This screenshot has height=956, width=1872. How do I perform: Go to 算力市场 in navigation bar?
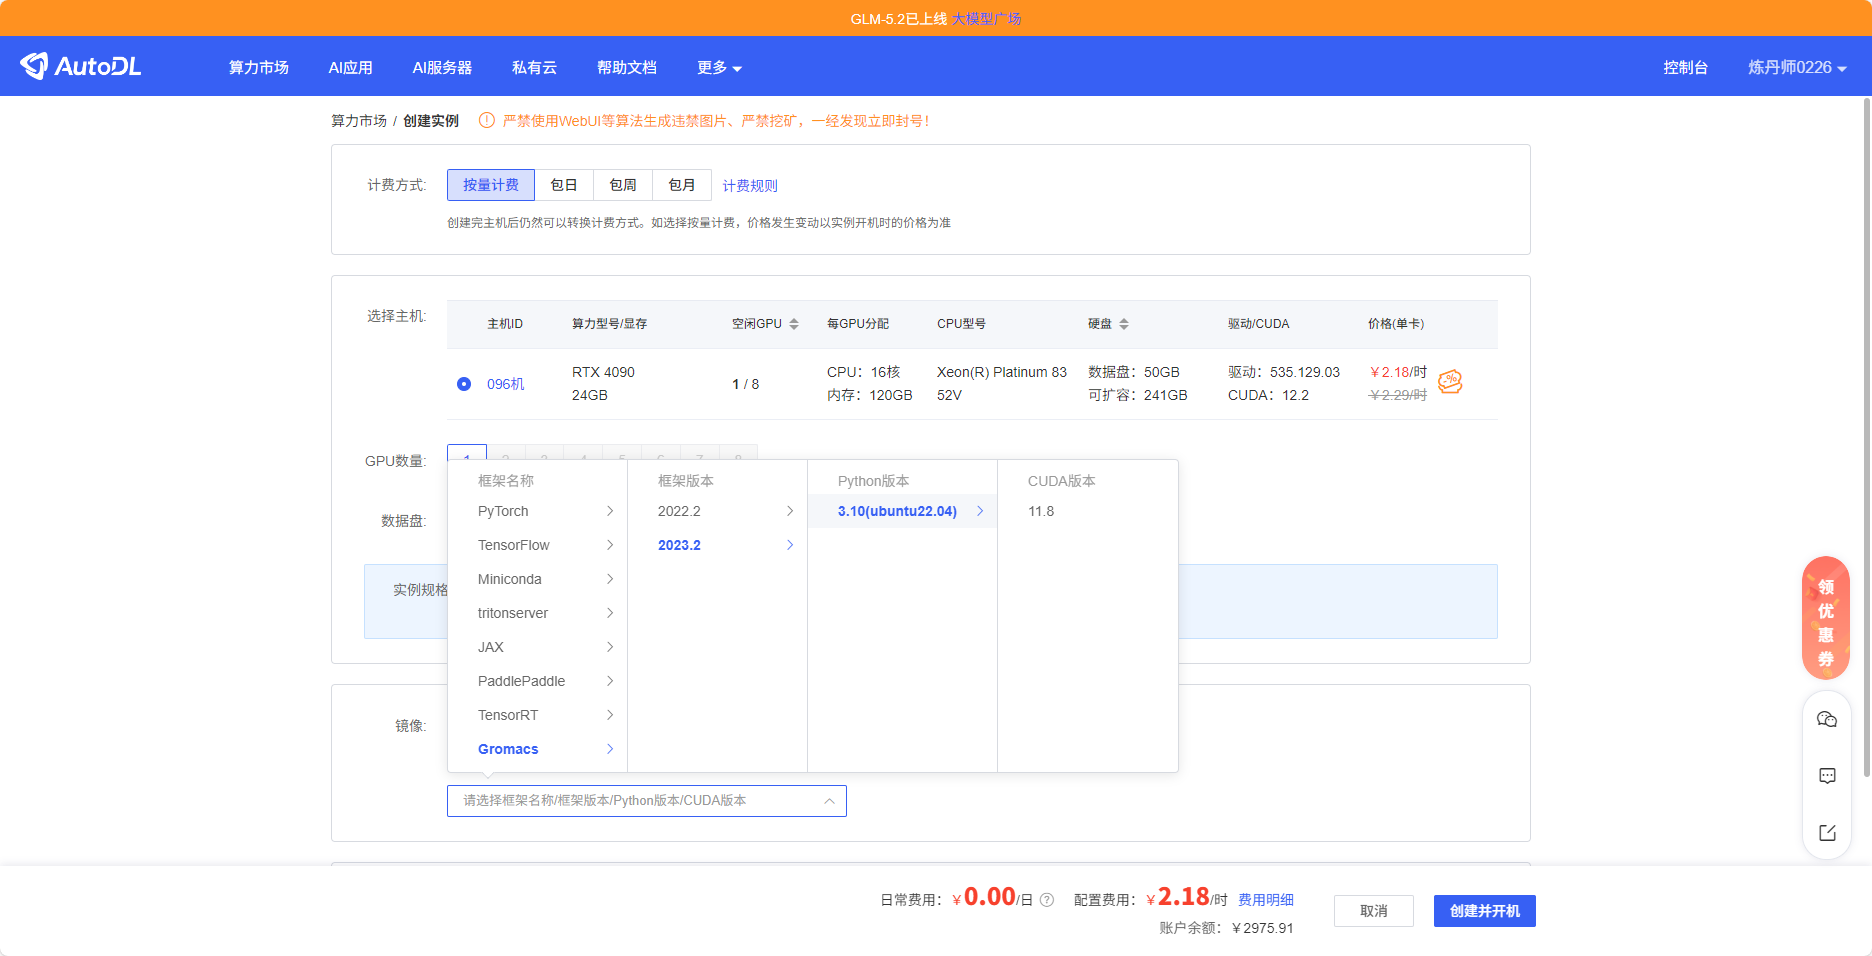259,67
